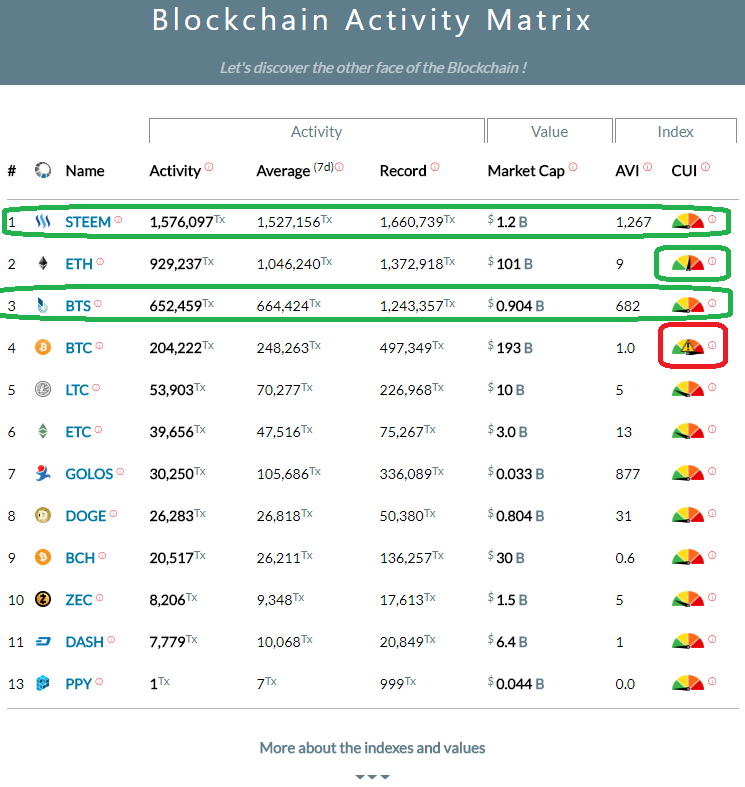Viewport: 745px width, 787px height.
Task: Click the STEEM row CUI gauge
Action: coord(688,221)
